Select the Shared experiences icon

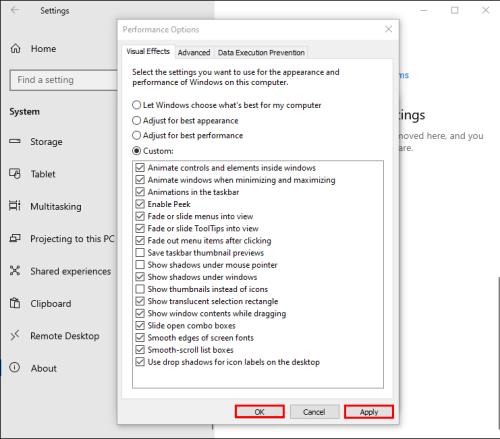point(15,270)
